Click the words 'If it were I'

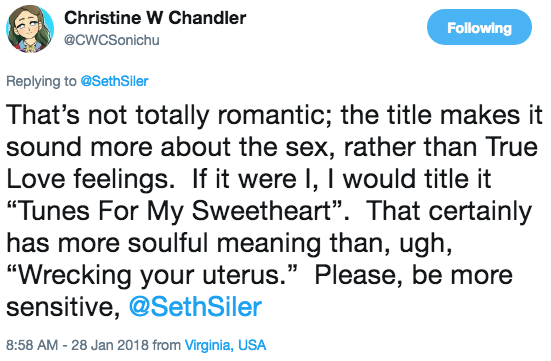(255, 179)
